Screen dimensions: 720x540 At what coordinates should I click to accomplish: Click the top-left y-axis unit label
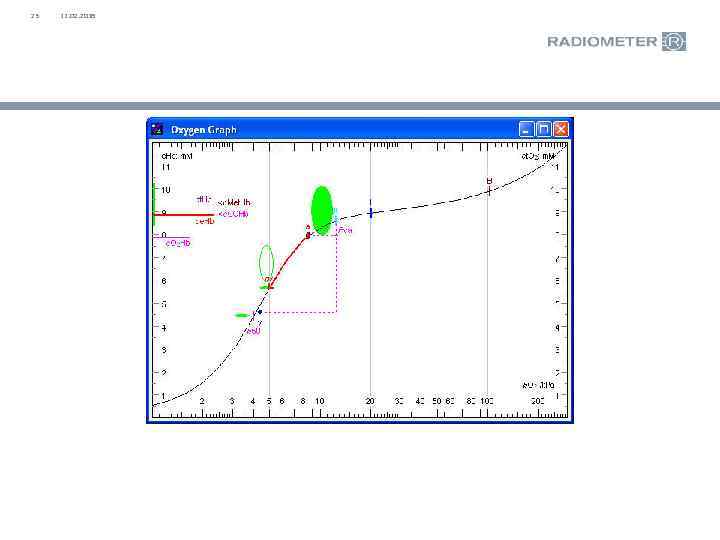177,156
